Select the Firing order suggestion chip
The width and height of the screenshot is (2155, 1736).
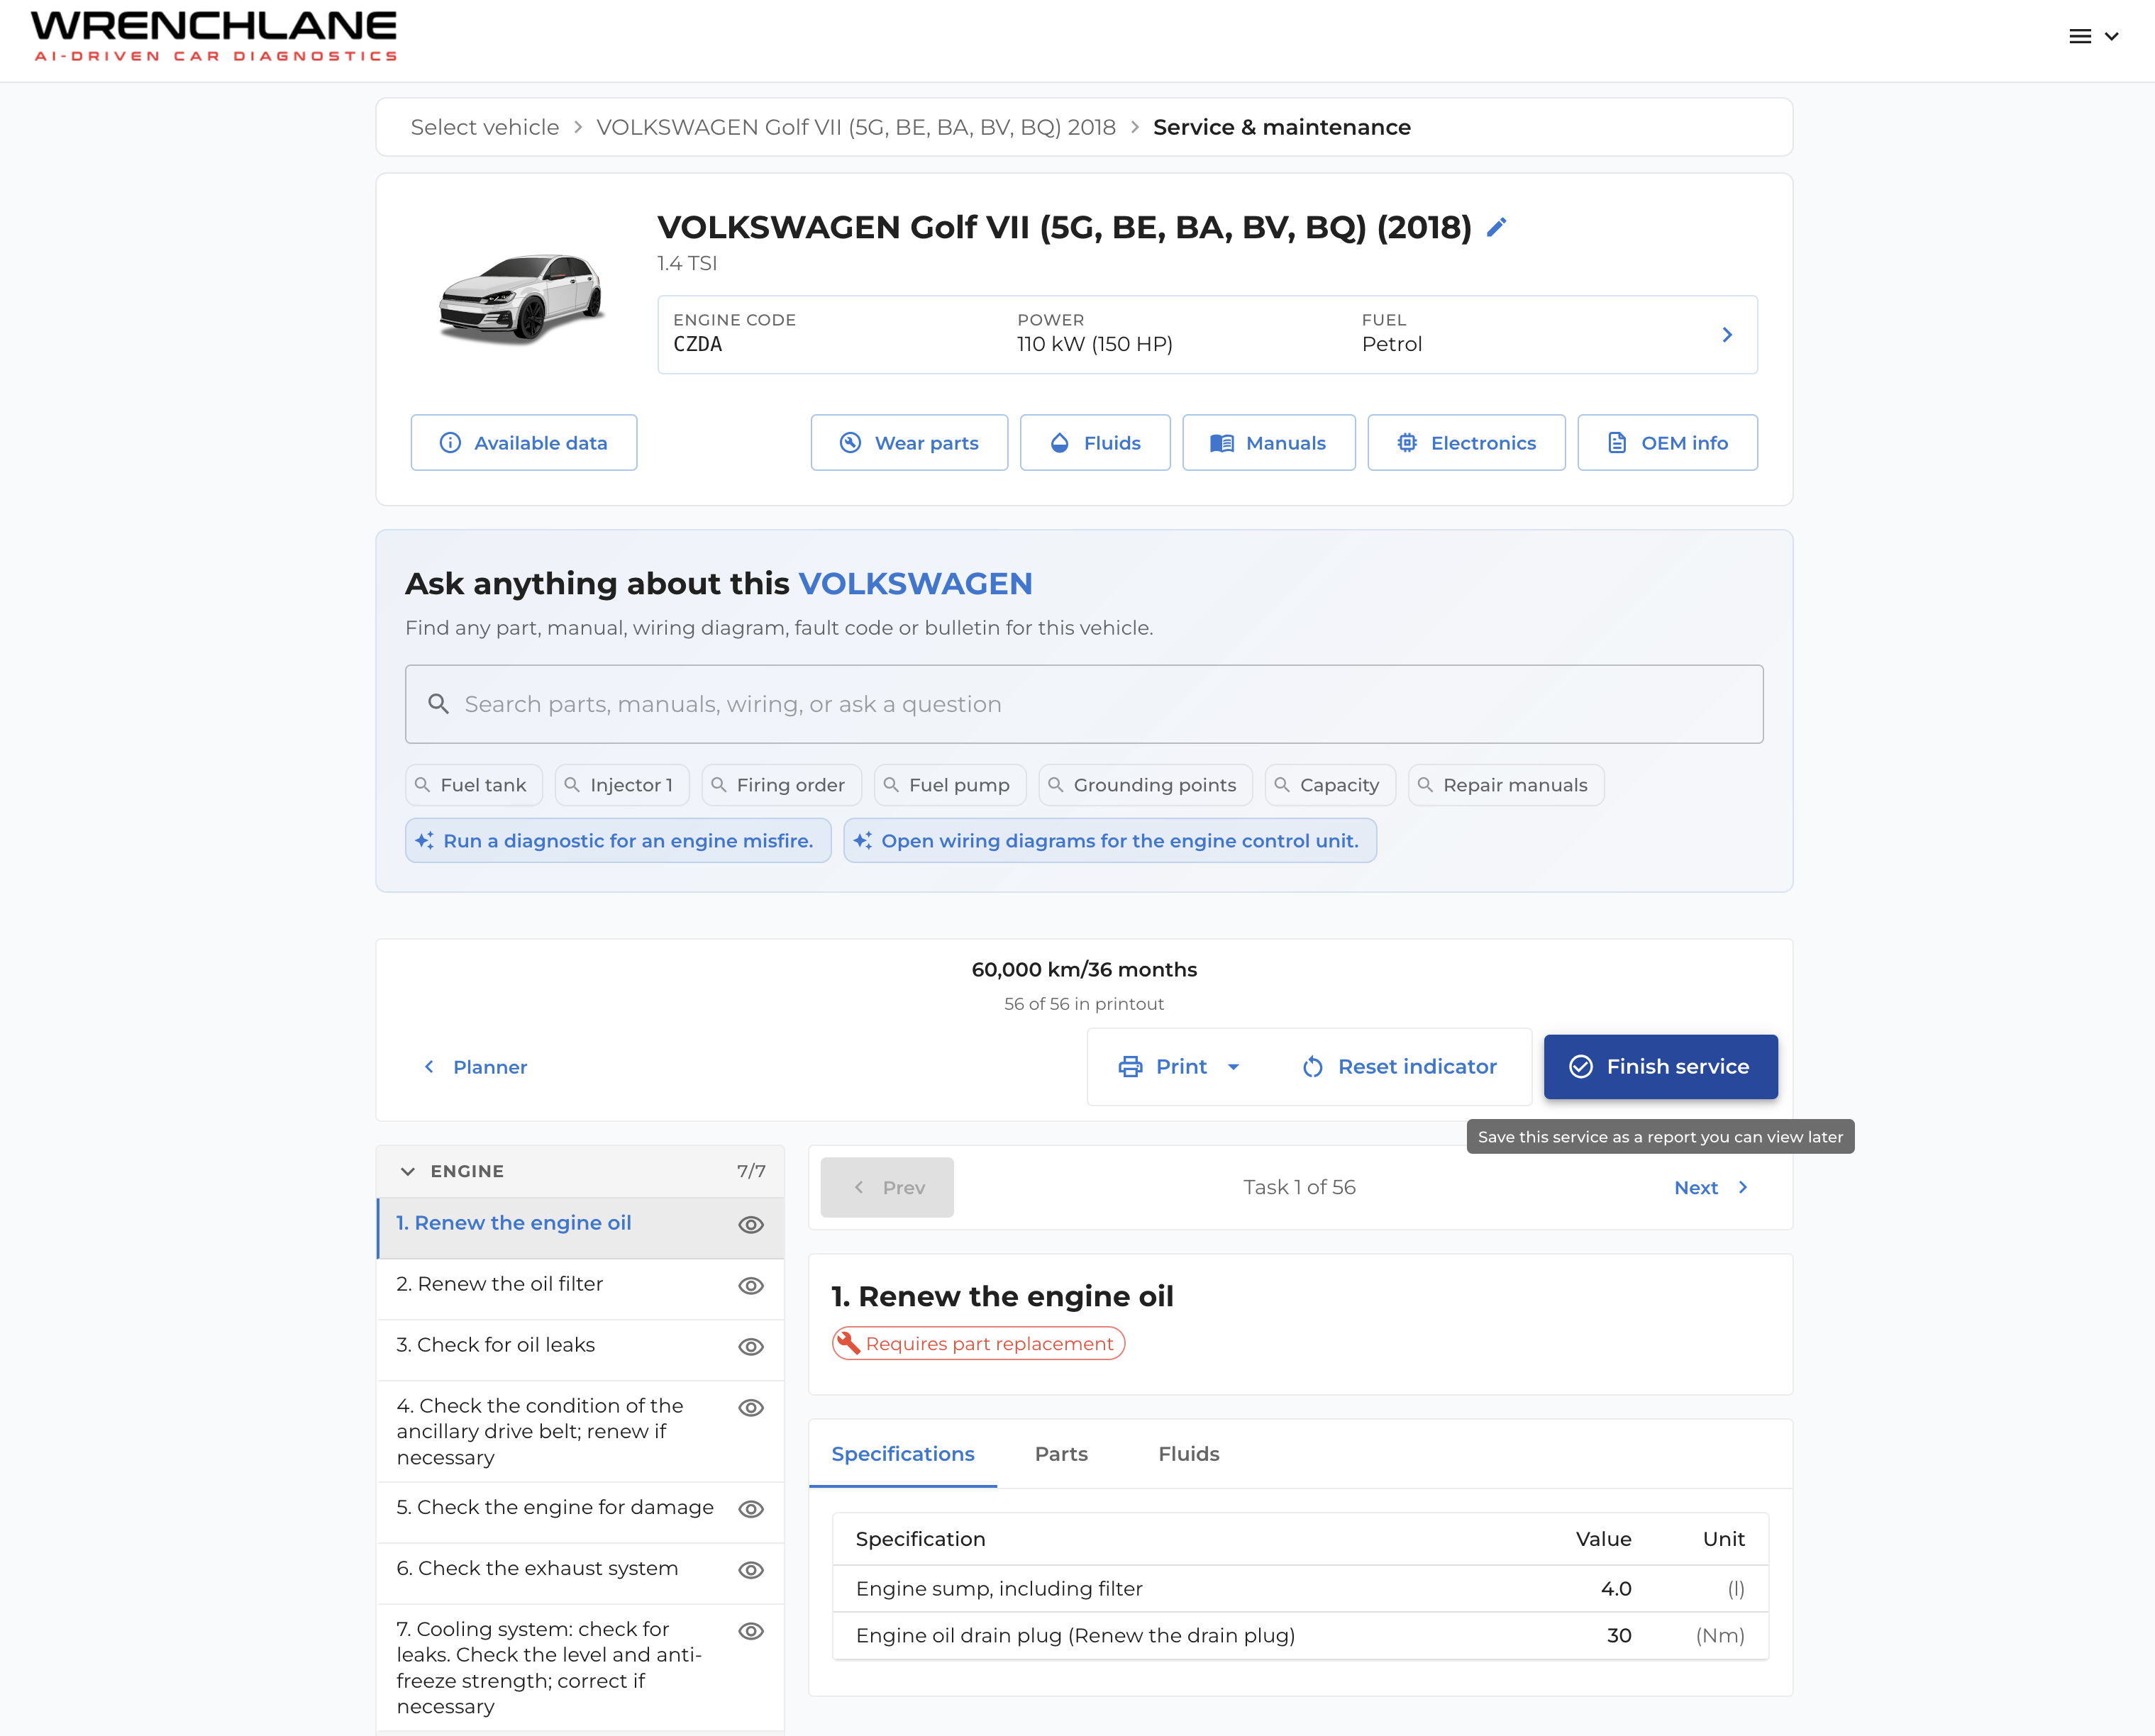click(782, 785)
